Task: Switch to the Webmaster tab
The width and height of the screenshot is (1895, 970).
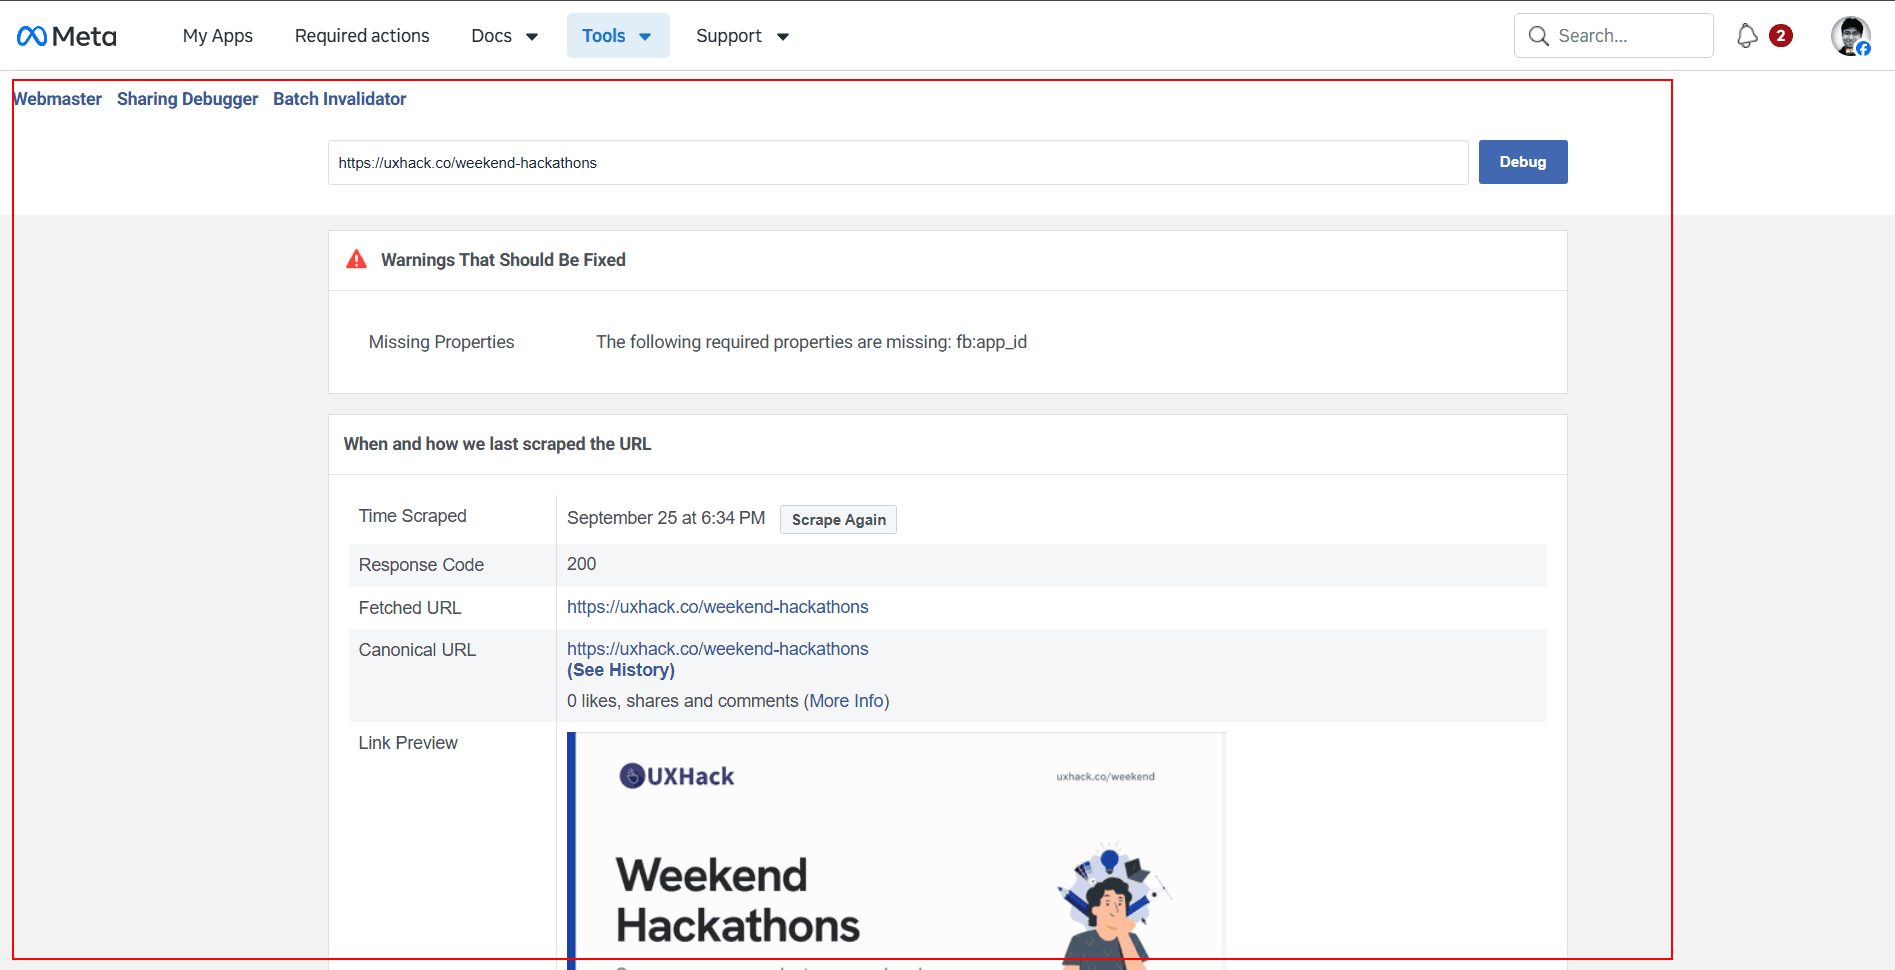Action: 58,99
